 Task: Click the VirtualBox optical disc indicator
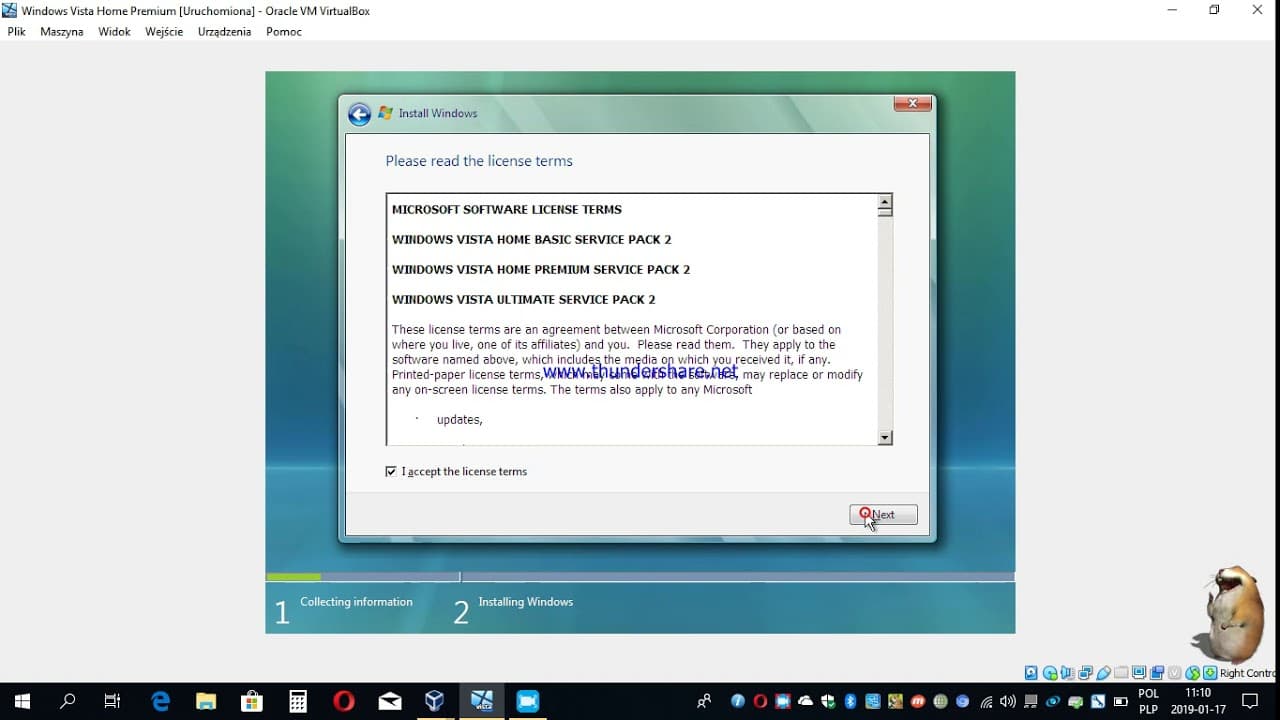click(1050, 673)
